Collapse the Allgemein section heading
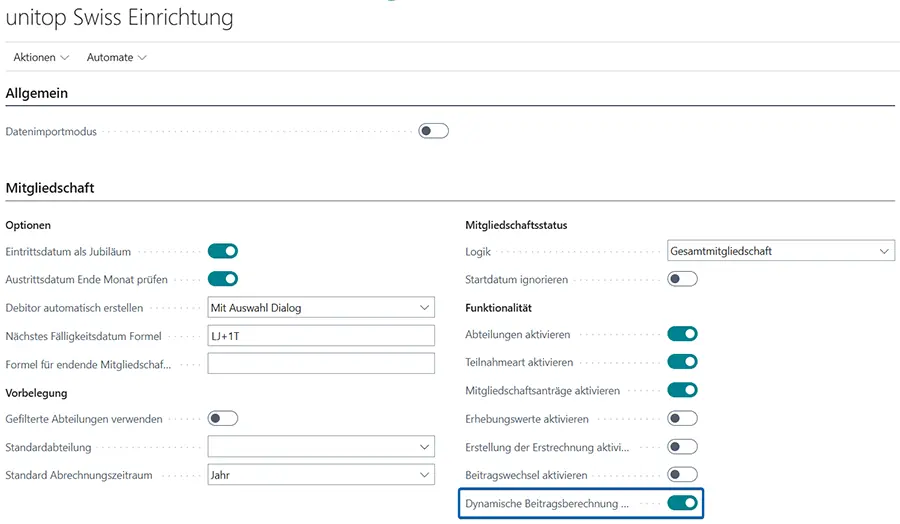This screenshot has height=524, width=900. pos(37,93)
